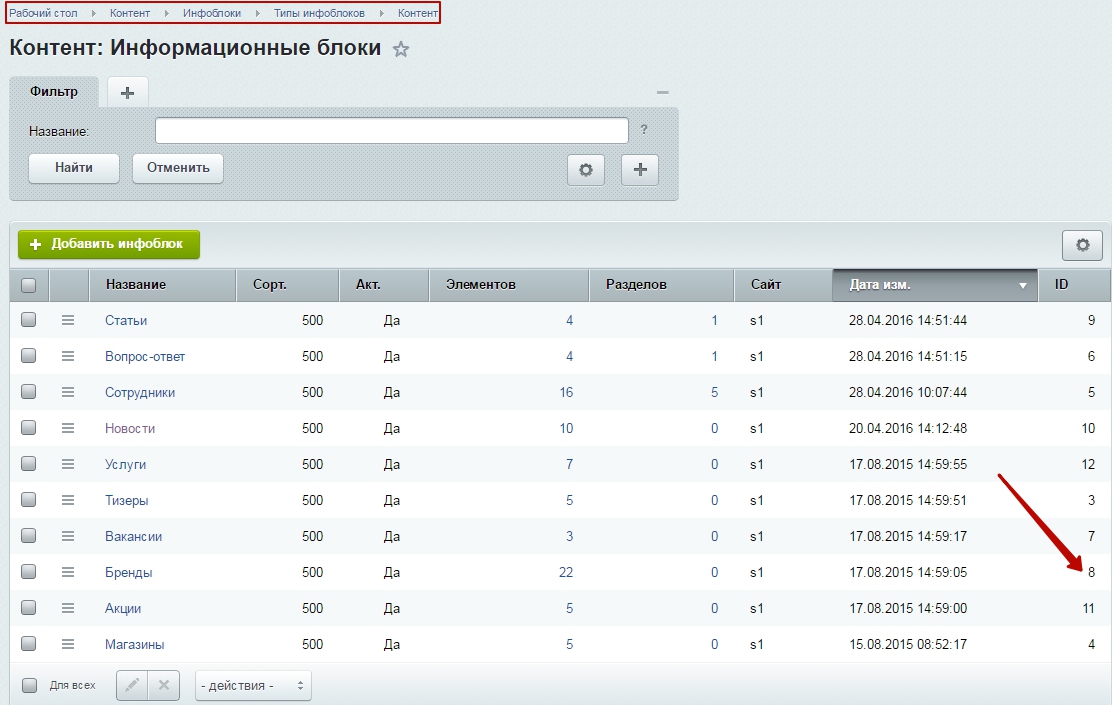1112x705 pixels.
Task: Focus the Название filter text field
Action: [x=391, y=131]
